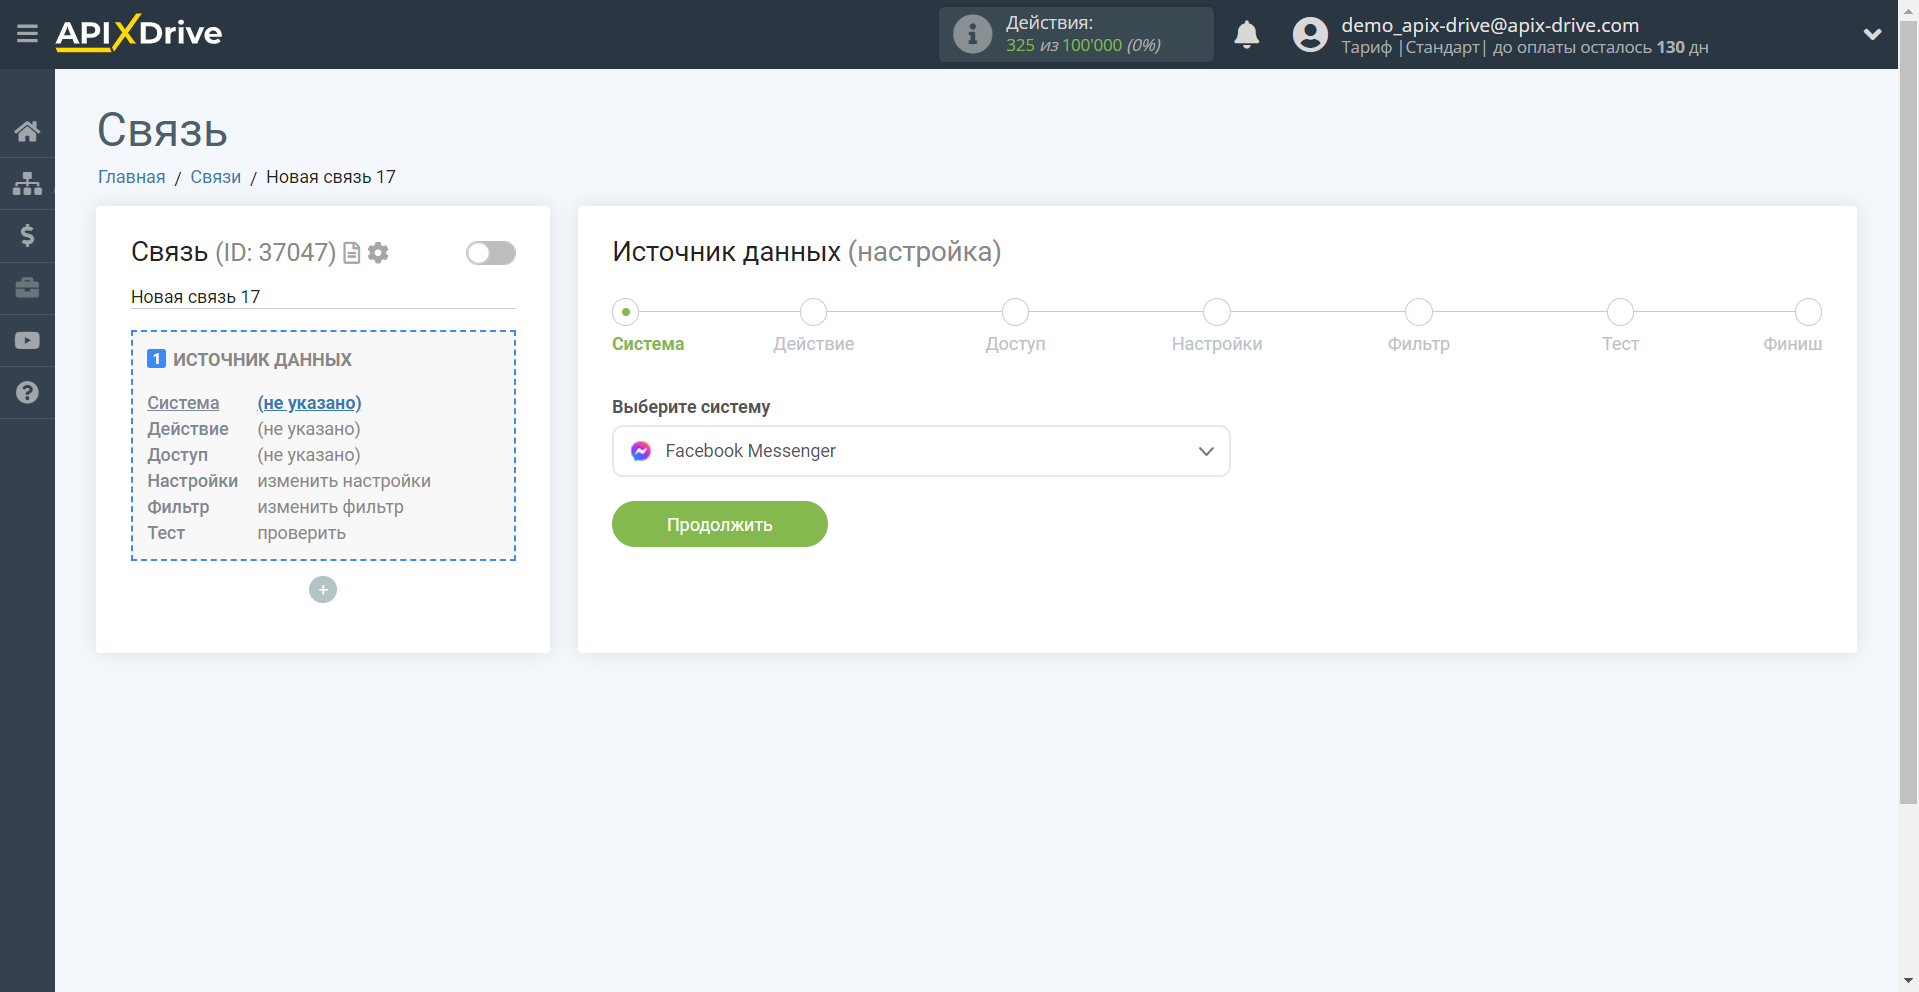Click проверить test text

(x=302, y=533)
